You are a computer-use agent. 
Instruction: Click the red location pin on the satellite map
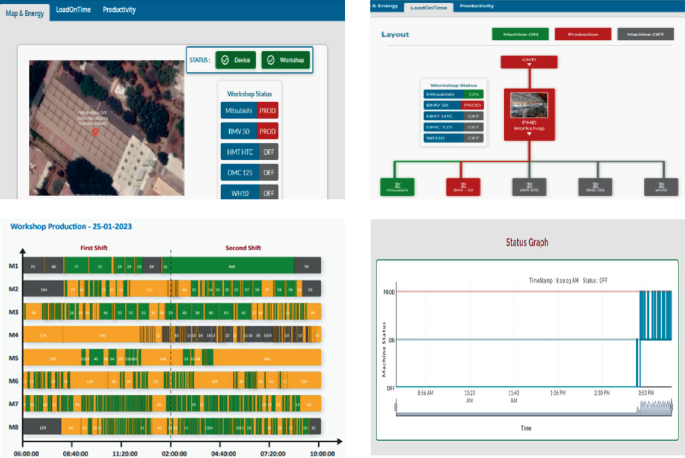95,132
